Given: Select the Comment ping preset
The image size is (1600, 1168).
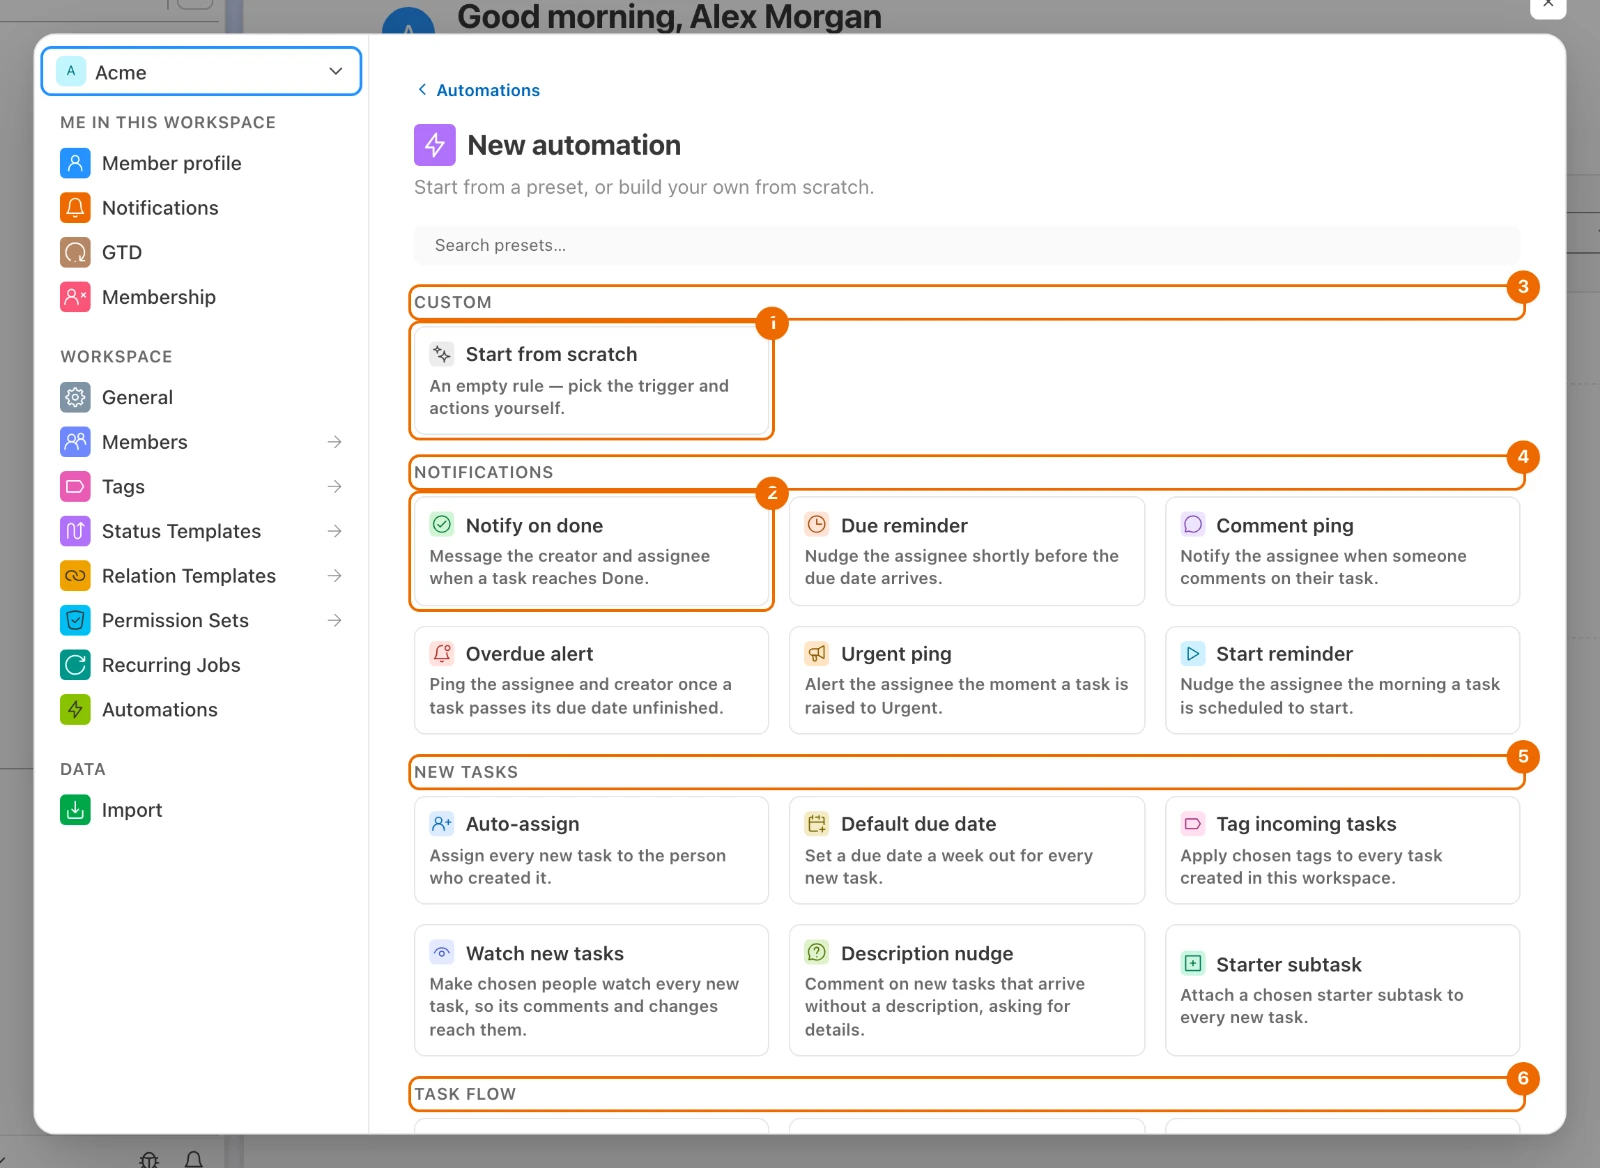Looking at the screenshot, I should tap(1342, 551).
